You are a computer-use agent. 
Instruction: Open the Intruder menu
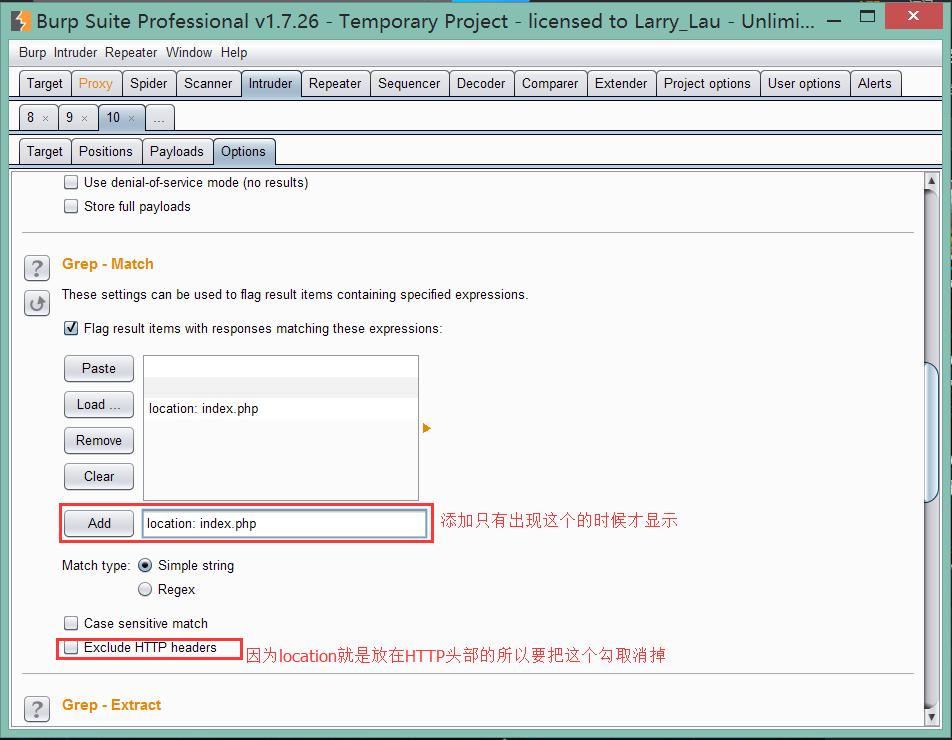click(x=75, y=53)
